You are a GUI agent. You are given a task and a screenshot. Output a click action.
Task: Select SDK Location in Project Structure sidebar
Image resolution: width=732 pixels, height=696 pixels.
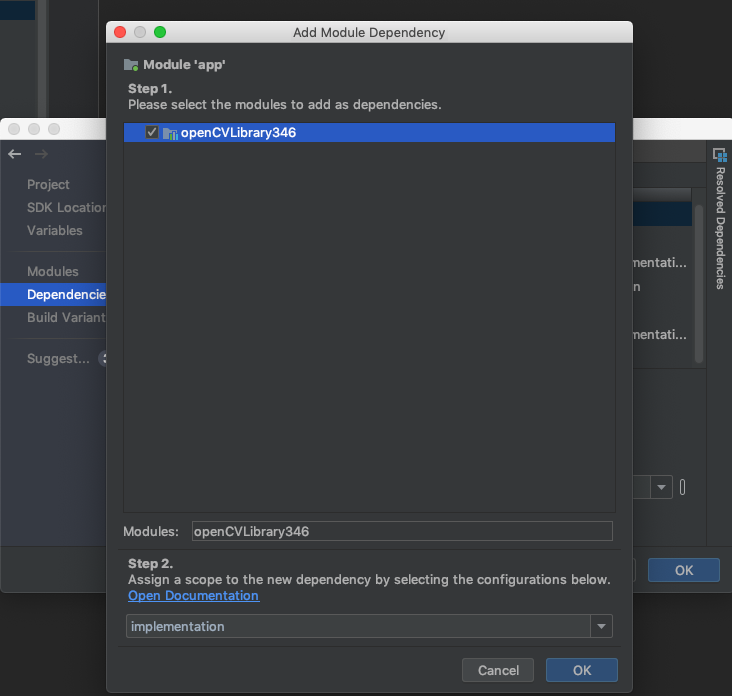pyautogui.click(x=66, y=207)
